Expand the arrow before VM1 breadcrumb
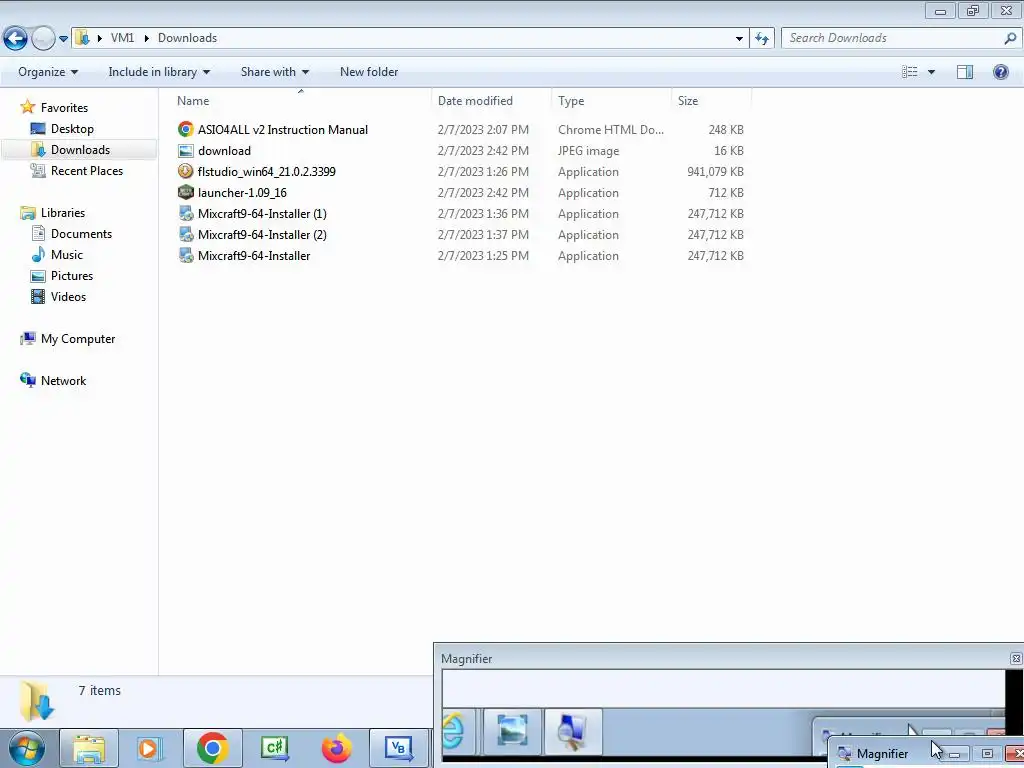This screenshot has width=1024, height=768. click(99, 38)
